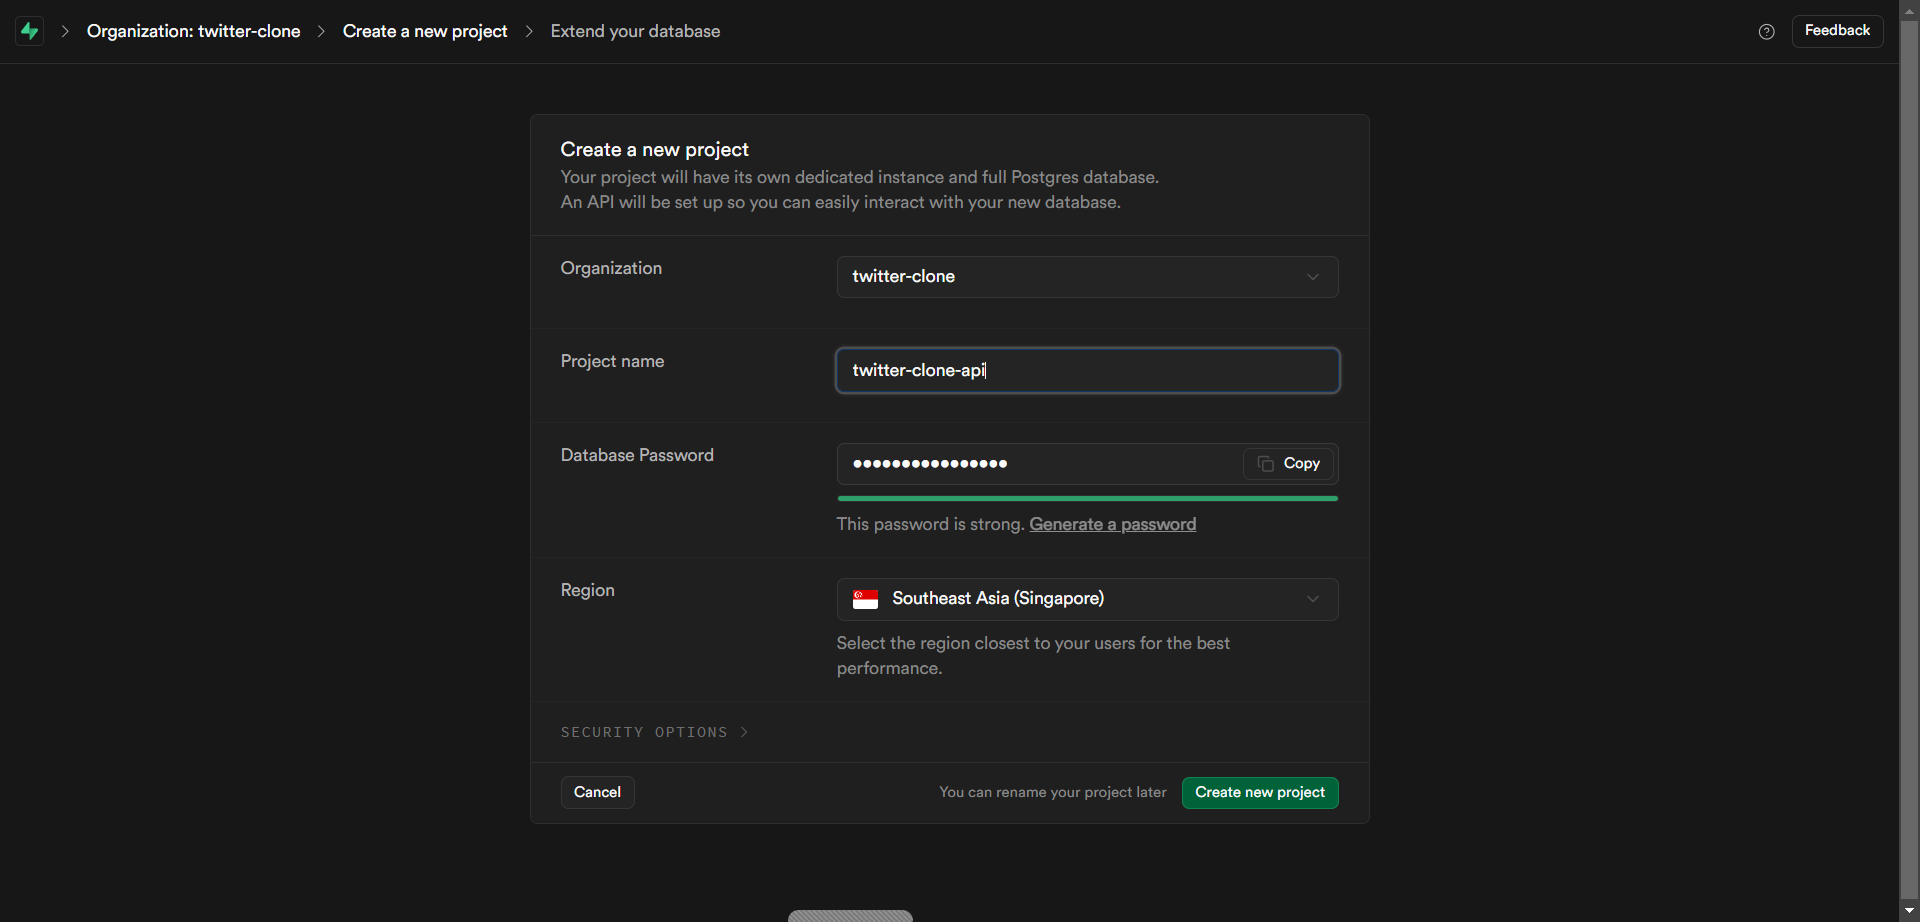Click the password strength indicator bar
The image size is (1920, 922).
(1087, 498)
